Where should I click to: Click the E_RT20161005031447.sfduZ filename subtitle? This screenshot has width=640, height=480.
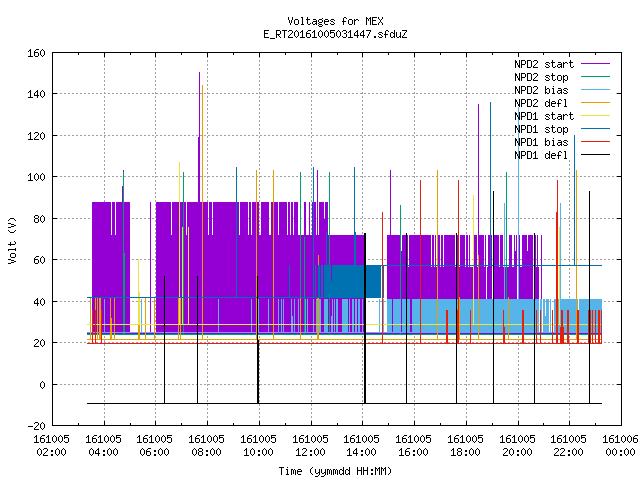click(335, 34)
